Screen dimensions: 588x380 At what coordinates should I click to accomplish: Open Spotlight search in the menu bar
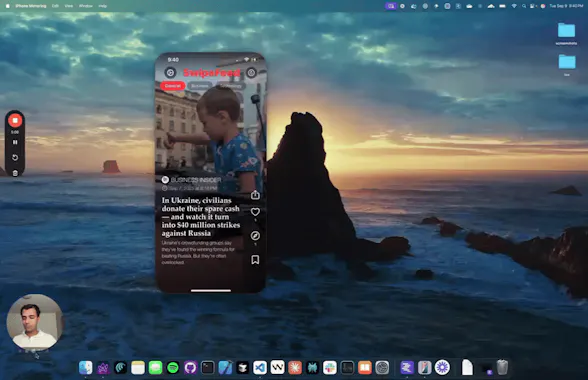[524, 6]
